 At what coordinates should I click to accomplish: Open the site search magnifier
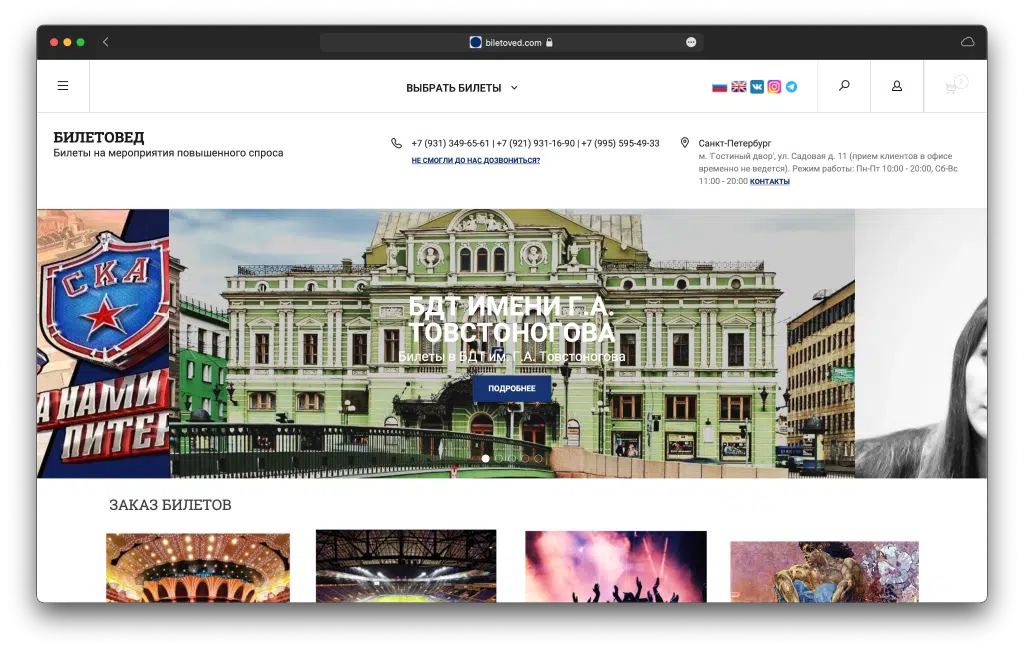pos(844,86)
